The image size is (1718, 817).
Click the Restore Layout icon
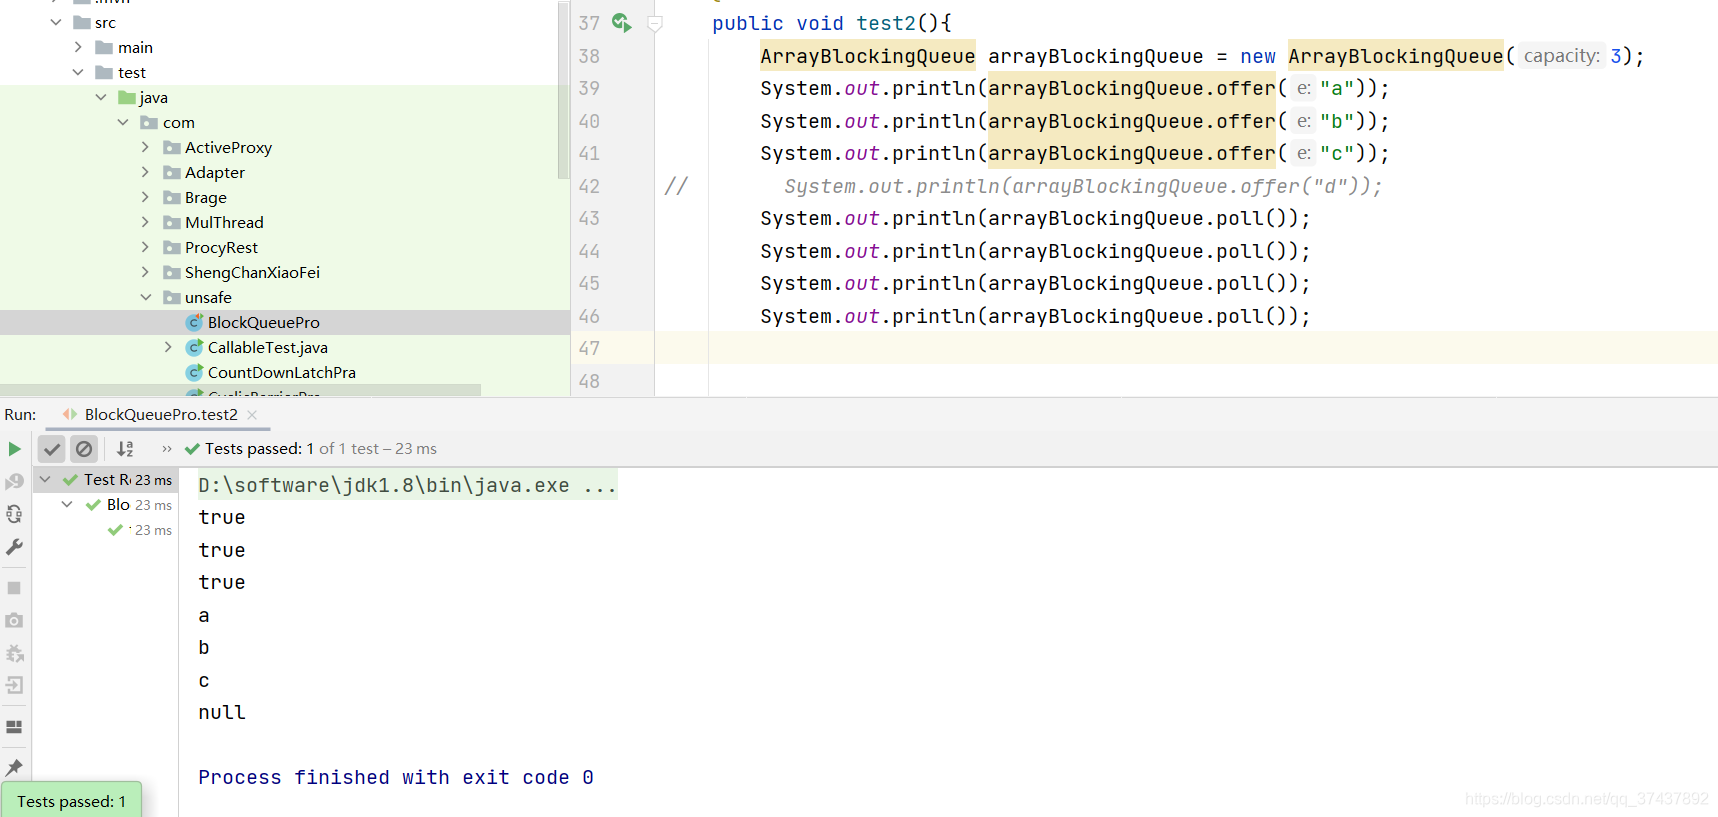[14, 727]
